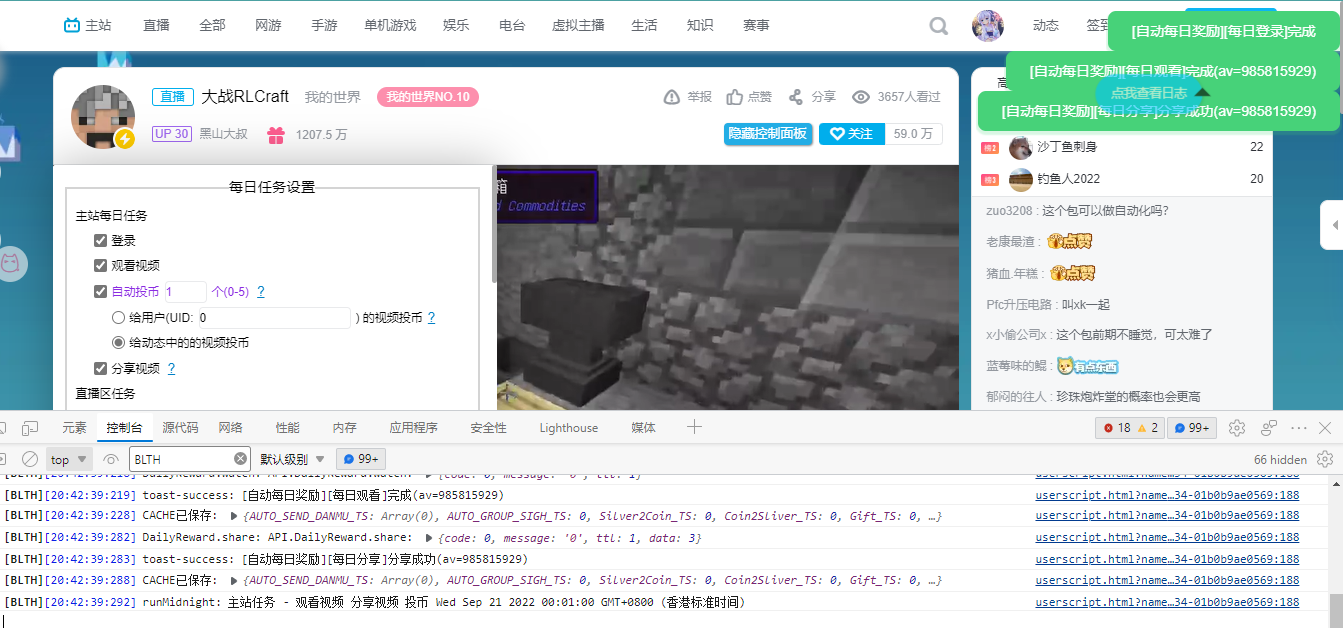The height and width of the screenshot is (628, 1343).
Task: Open the help link after 个(0-5)
Action: pos(261,292)
